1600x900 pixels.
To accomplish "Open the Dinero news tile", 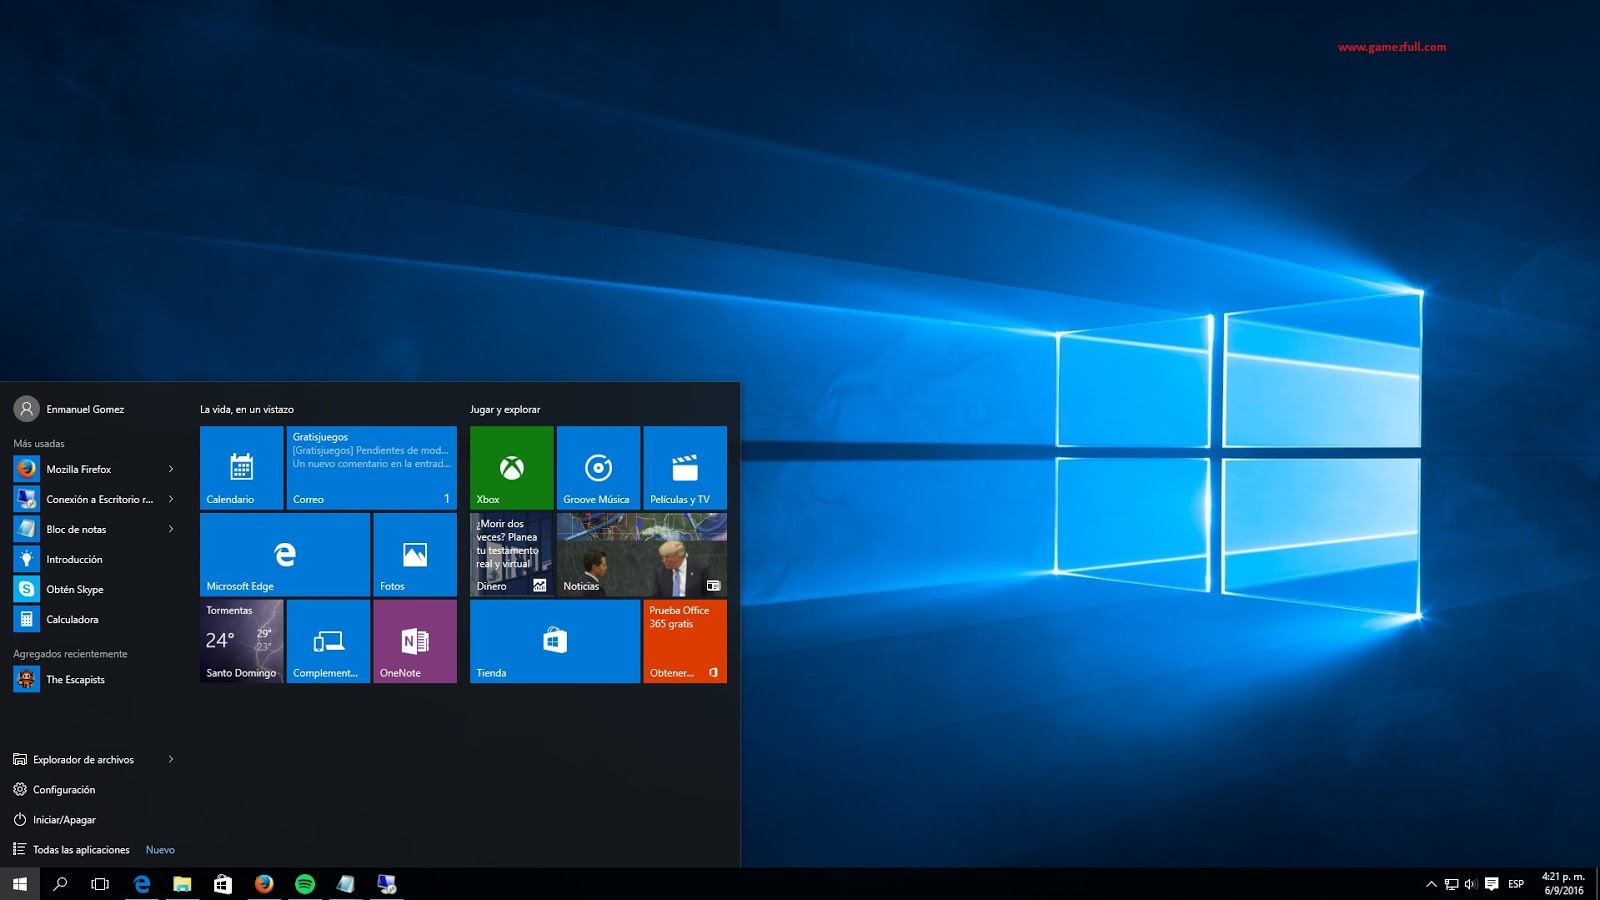I will 511,555.
